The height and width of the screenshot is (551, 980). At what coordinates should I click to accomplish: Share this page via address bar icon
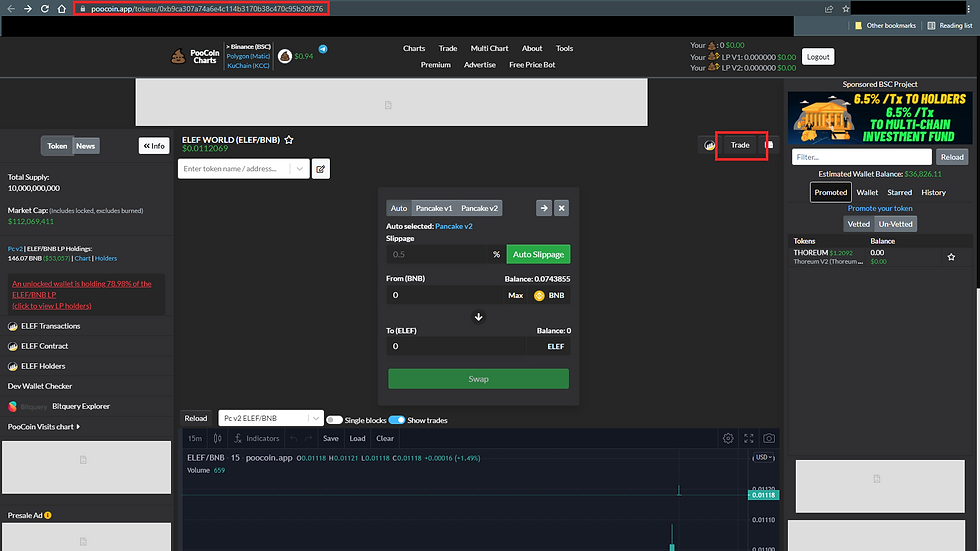pyautogui.click(x=829, y=9)
